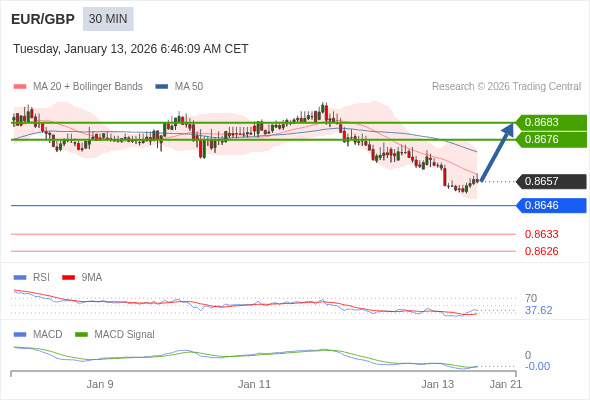Image resolution: width=590 pixels, height=400 pixels.
Task: Click the 9MA red legend swatch
Action: pos(68,278)
